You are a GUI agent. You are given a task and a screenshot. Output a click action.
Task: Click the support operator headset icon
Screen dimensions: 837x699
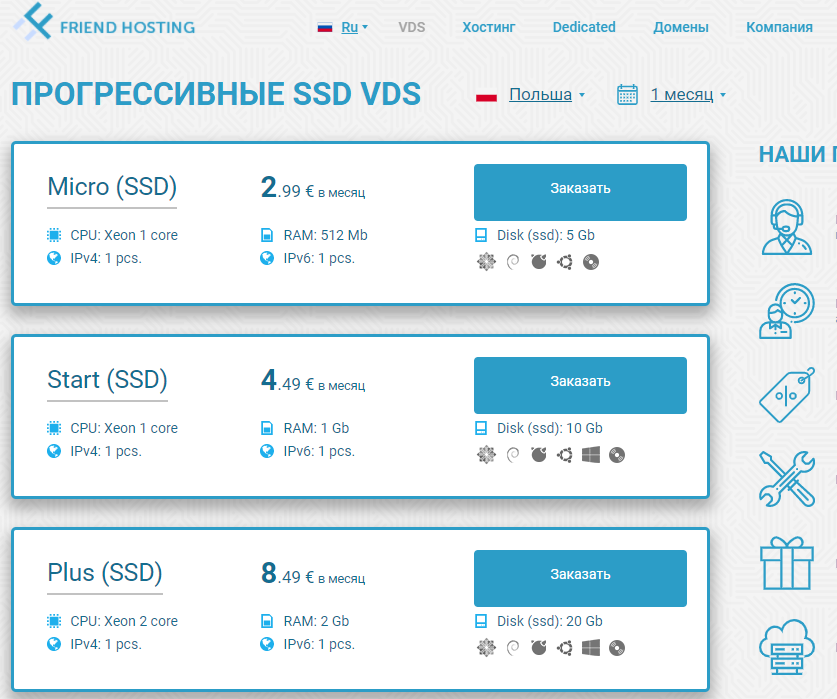click(787, 227)
